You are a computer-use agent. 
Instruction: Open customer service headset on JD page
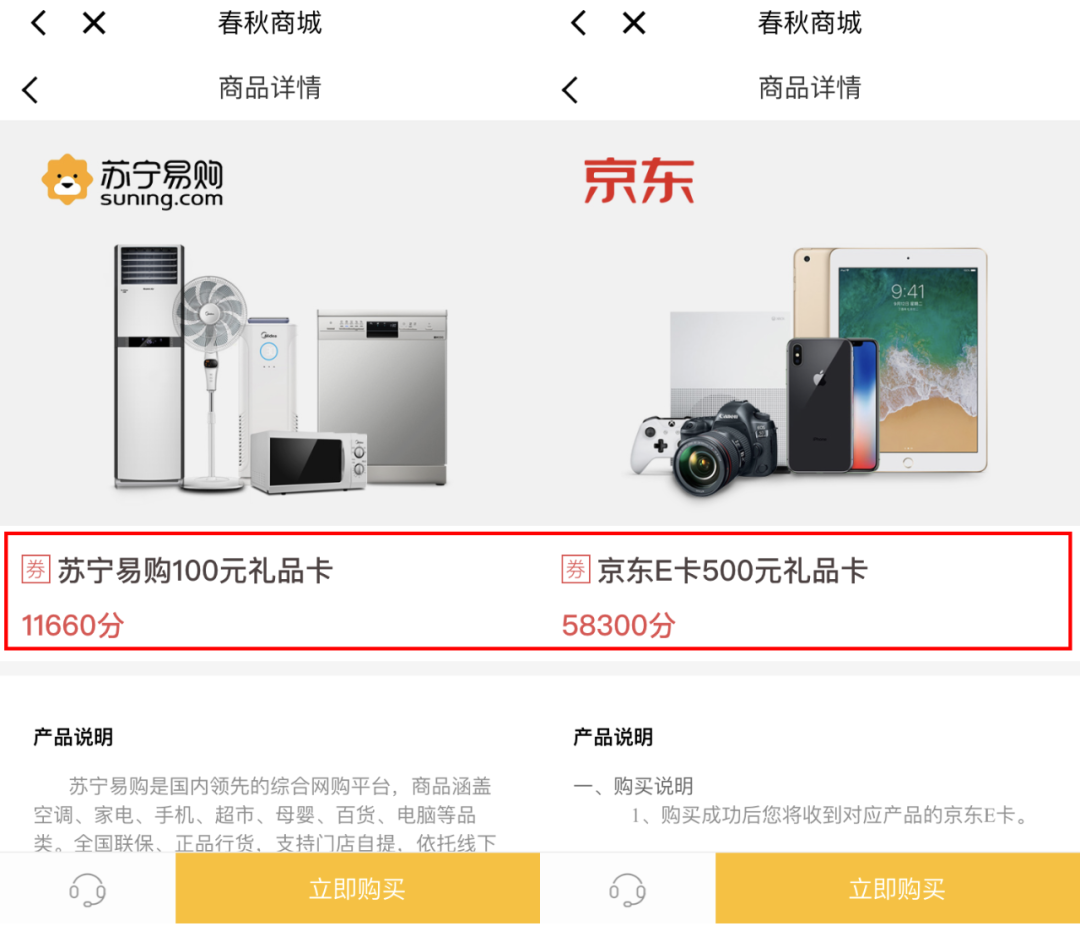(627, 889)
